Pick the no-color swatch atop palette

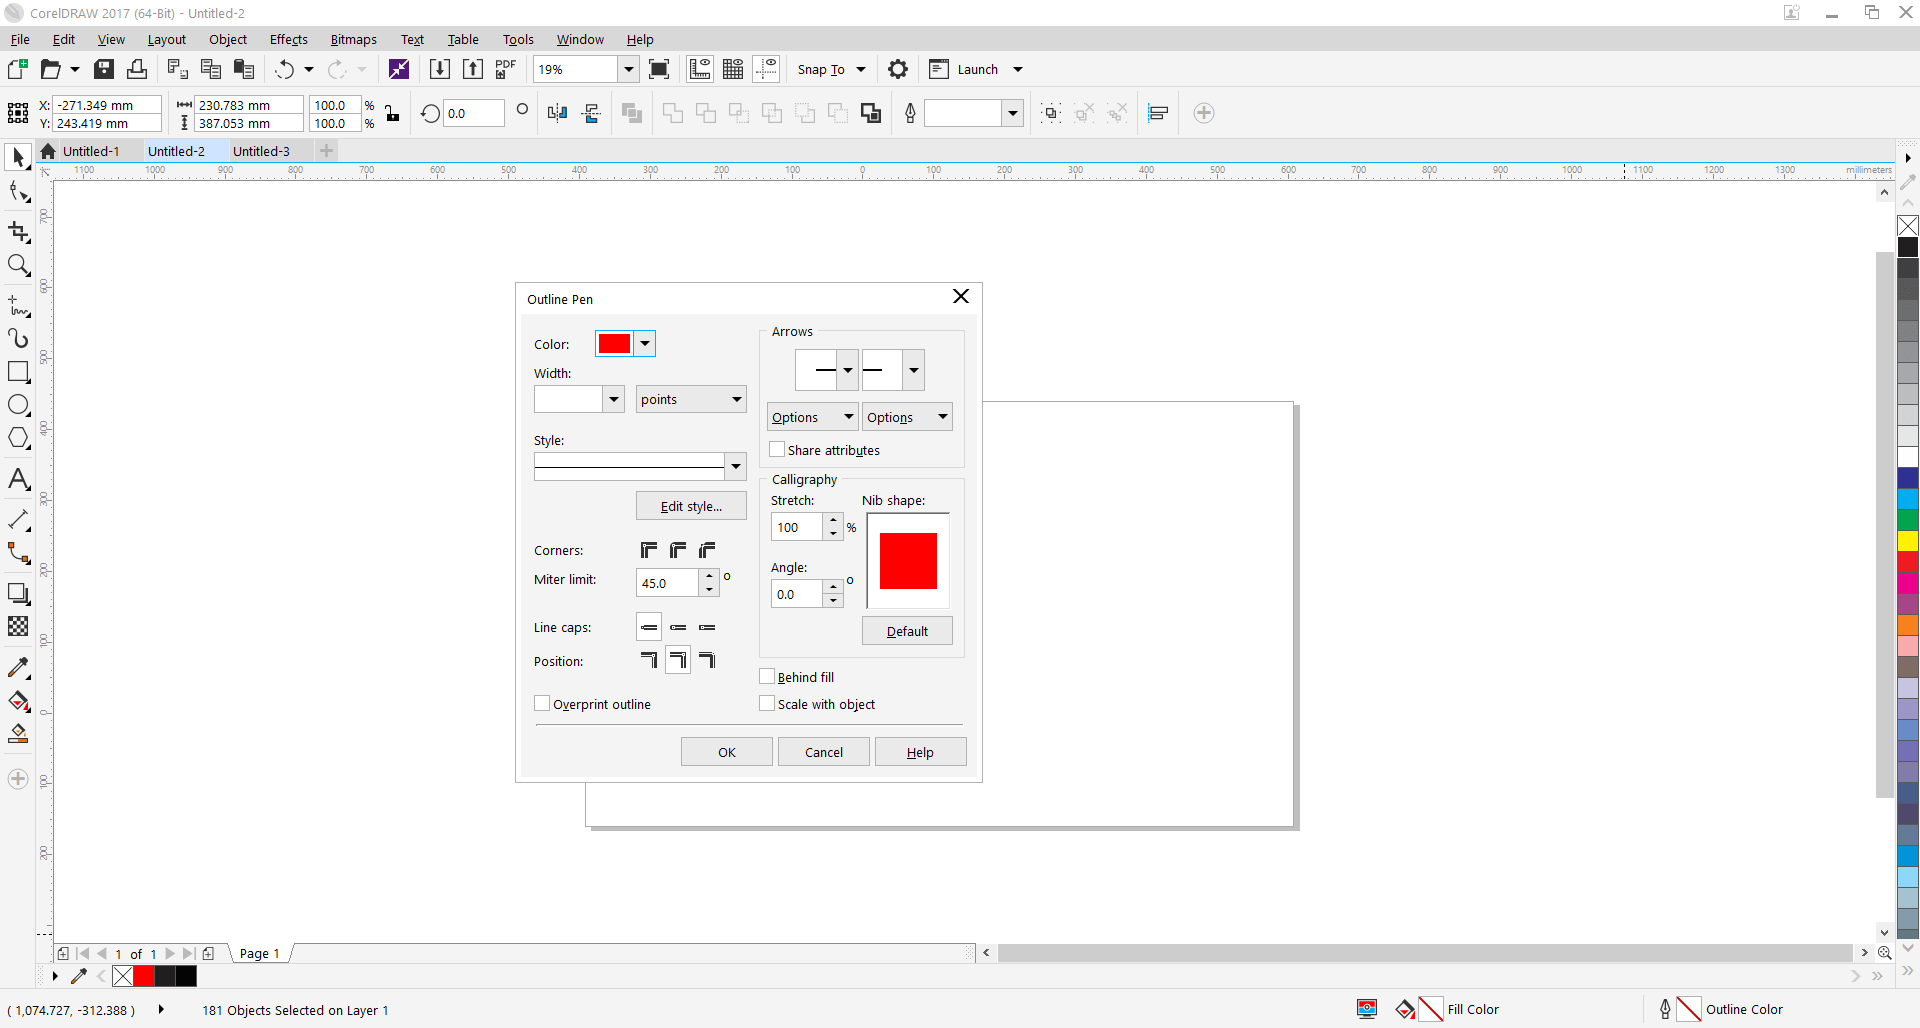point(1908,226)
